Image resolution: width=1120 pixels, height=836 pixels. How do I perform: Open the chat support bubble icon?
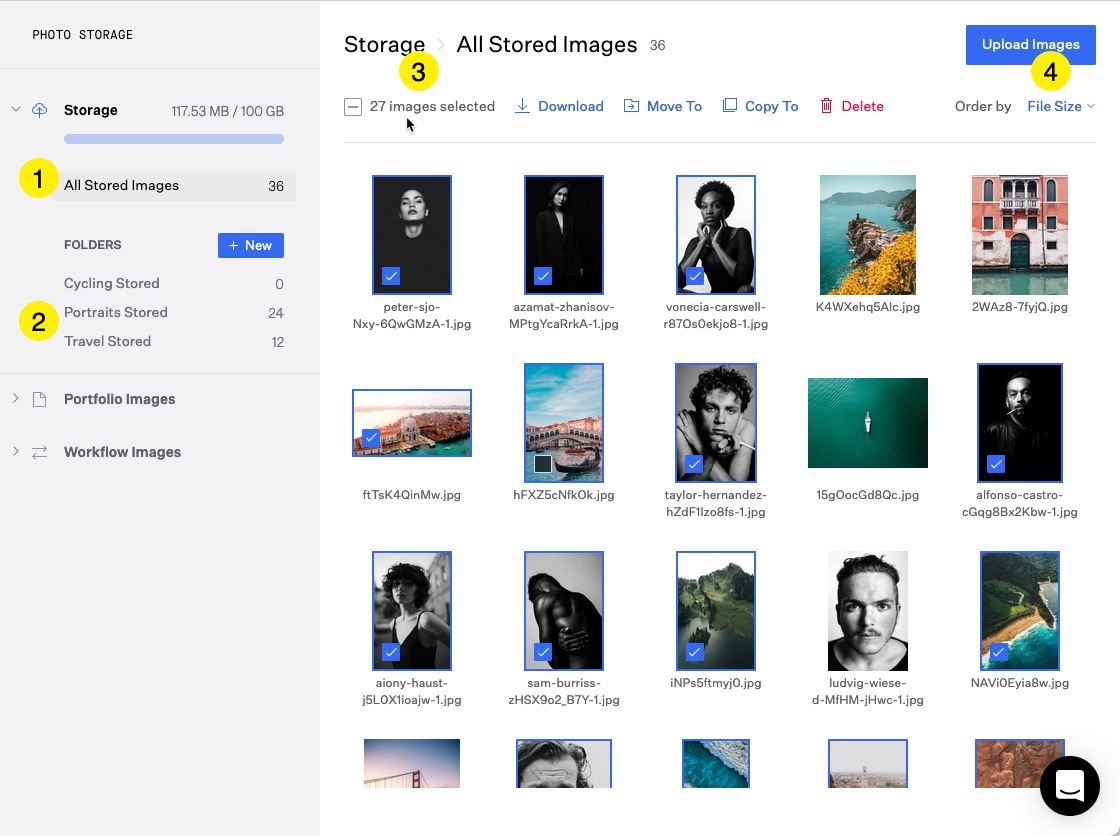coord(1069,786)
